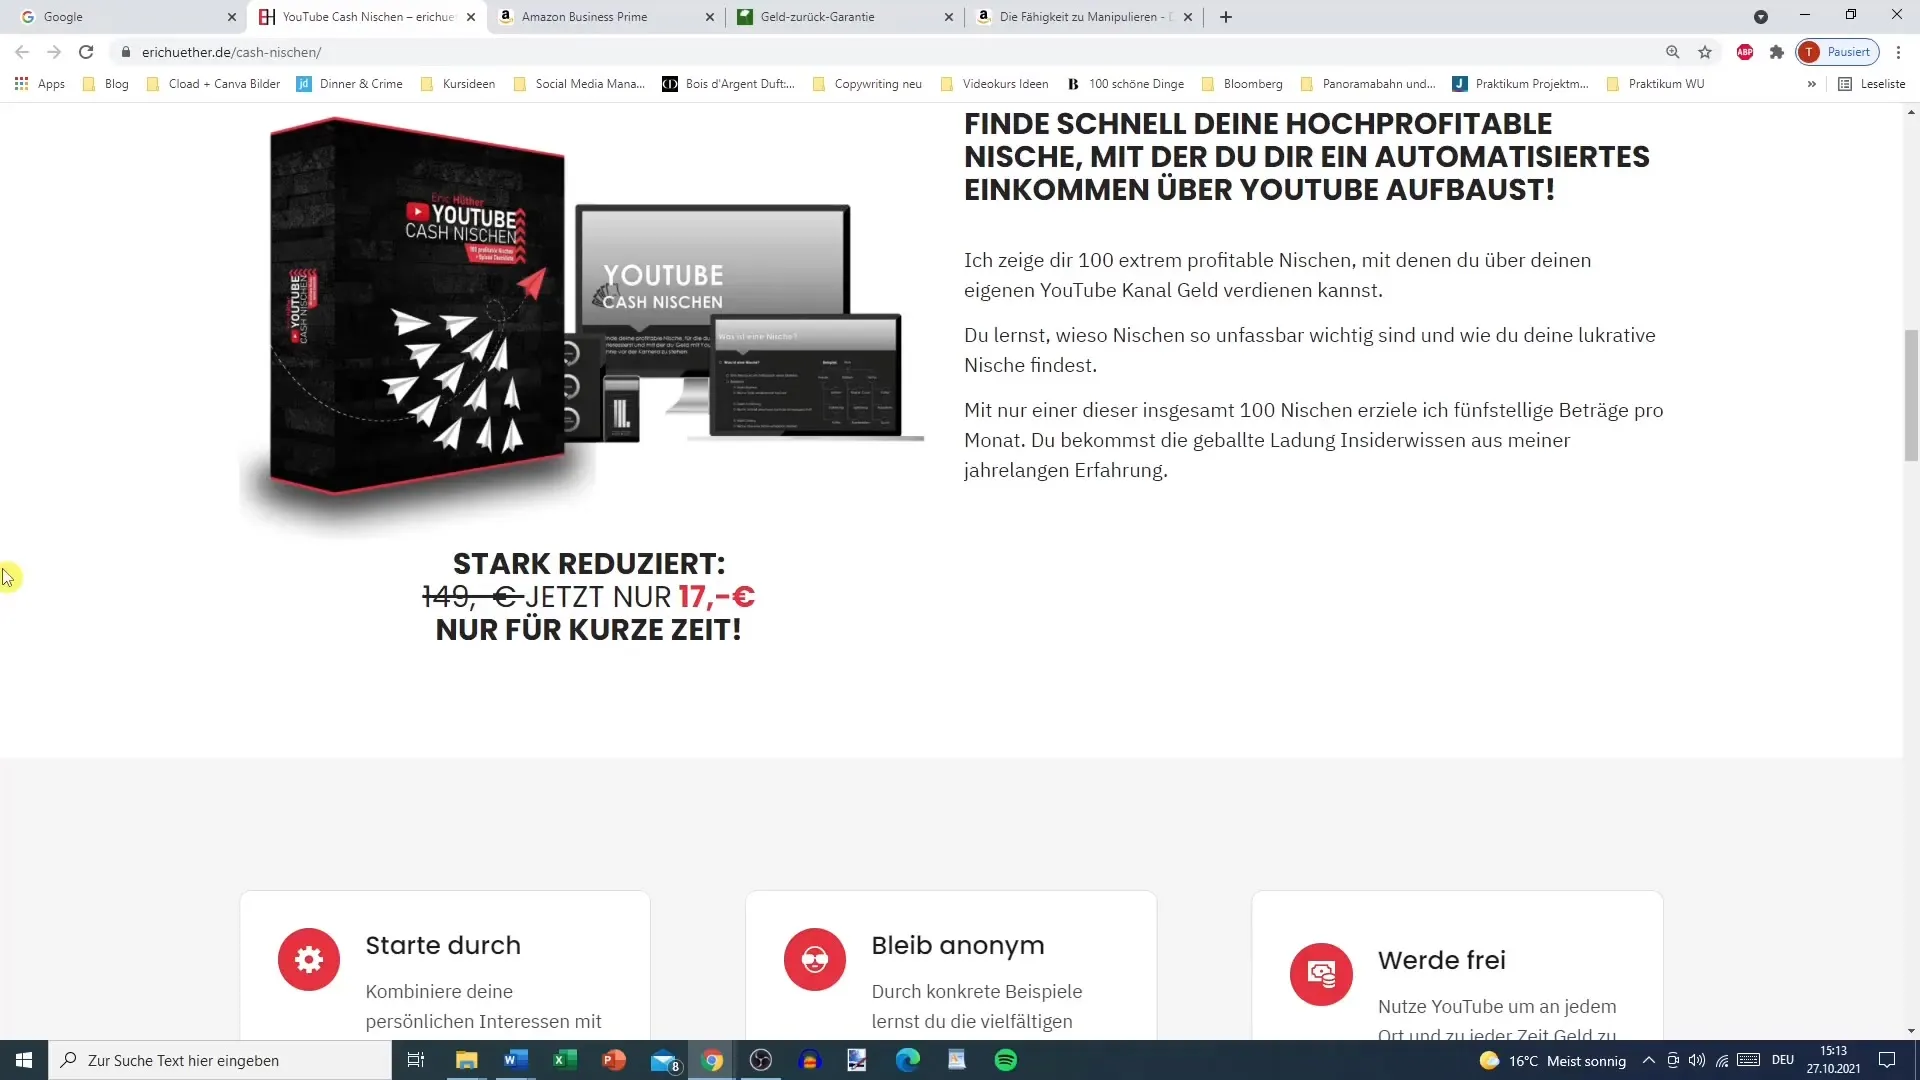1920x1080 pixels.
Task: Open Praktikum WU bookmark folder
Action: tap(1655, 84)
